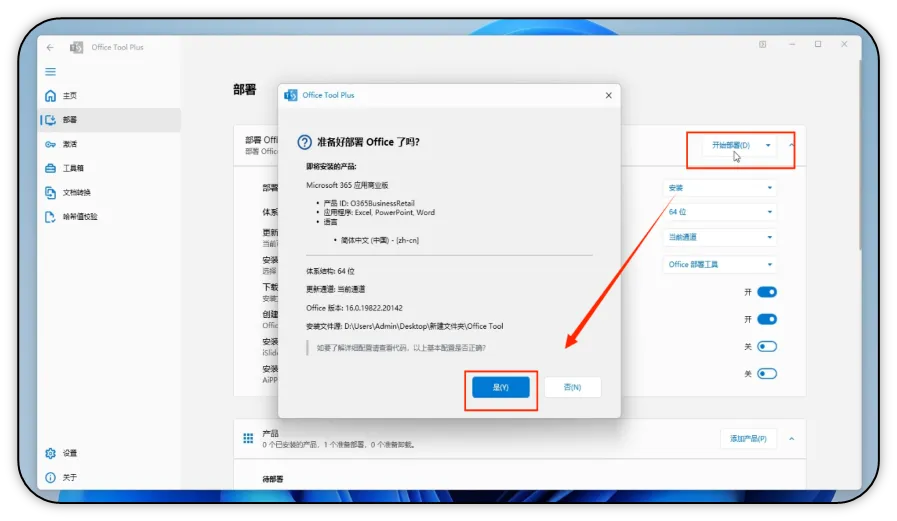This screenshot has height=521, width=897.
Task: Click the question mark icon in the dialog
Action: pyautogui.click(x=304, y=142)
